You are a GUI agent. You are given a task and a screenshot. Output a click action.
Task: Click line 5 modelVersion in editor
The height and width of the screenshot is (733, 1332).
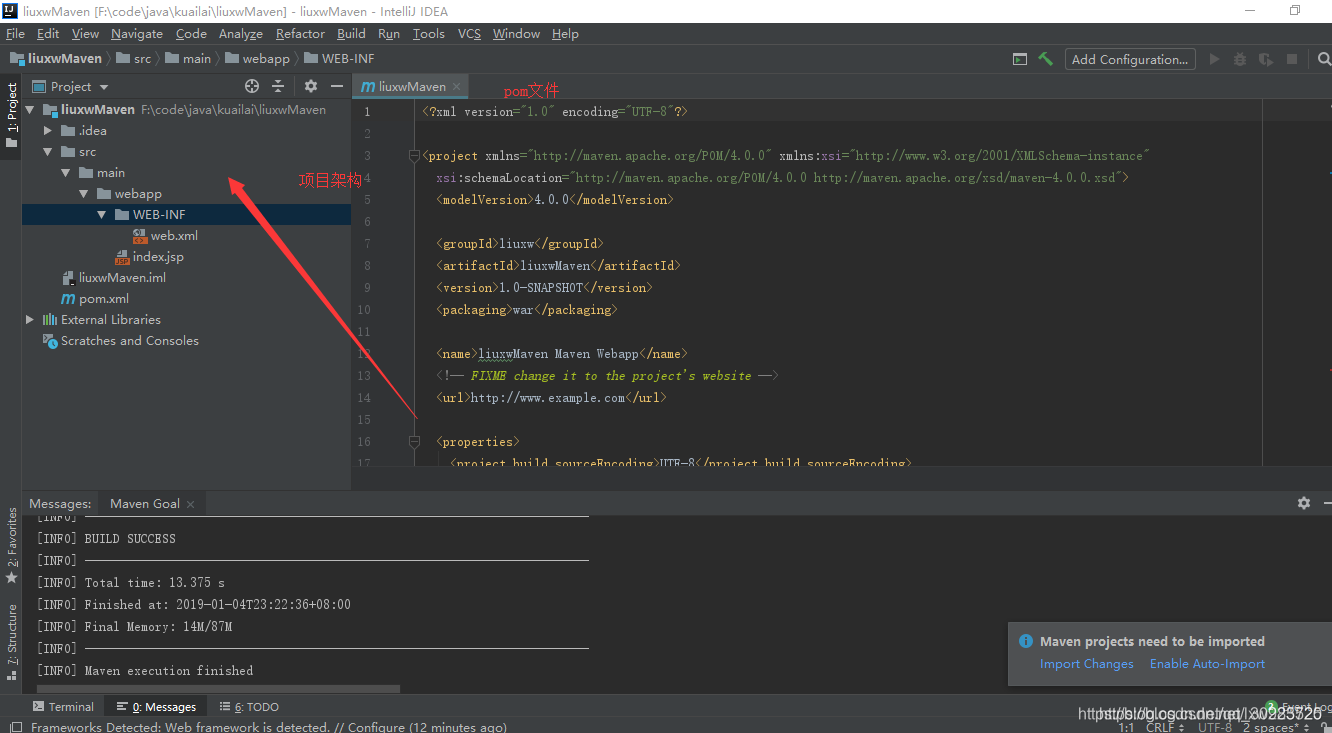[555, 200]
